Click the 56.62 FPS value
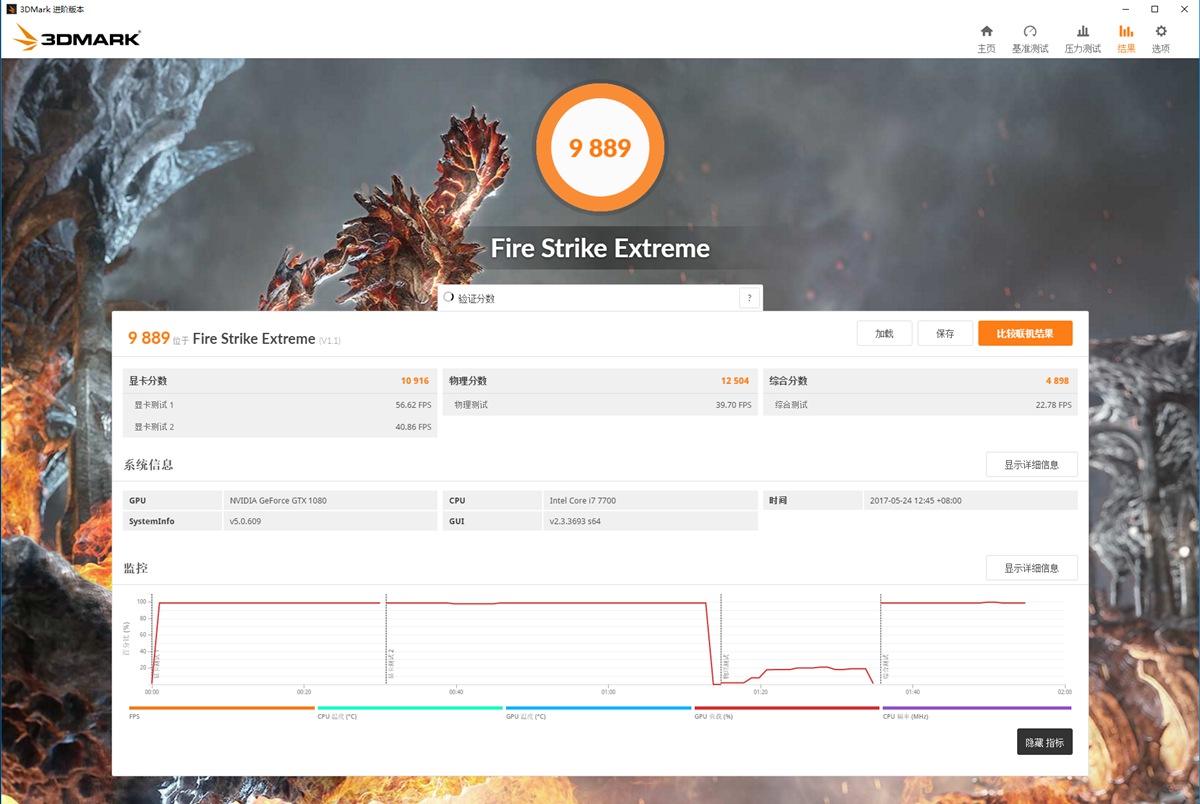 (413, 405)
